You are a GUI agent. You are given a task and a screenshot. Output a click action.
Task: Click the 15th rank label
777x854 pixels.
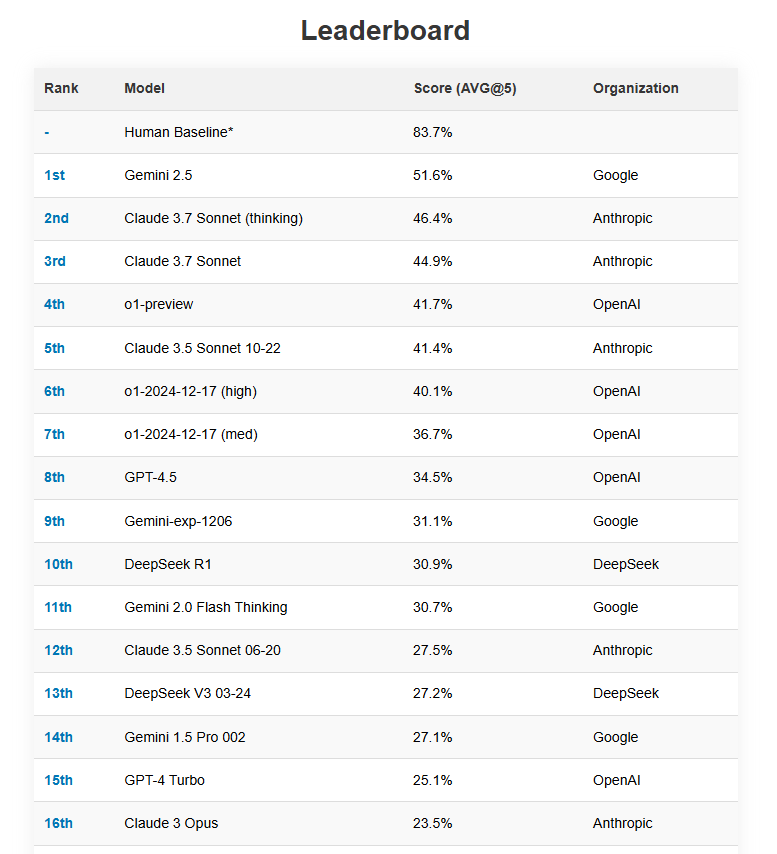click(58, 781)
